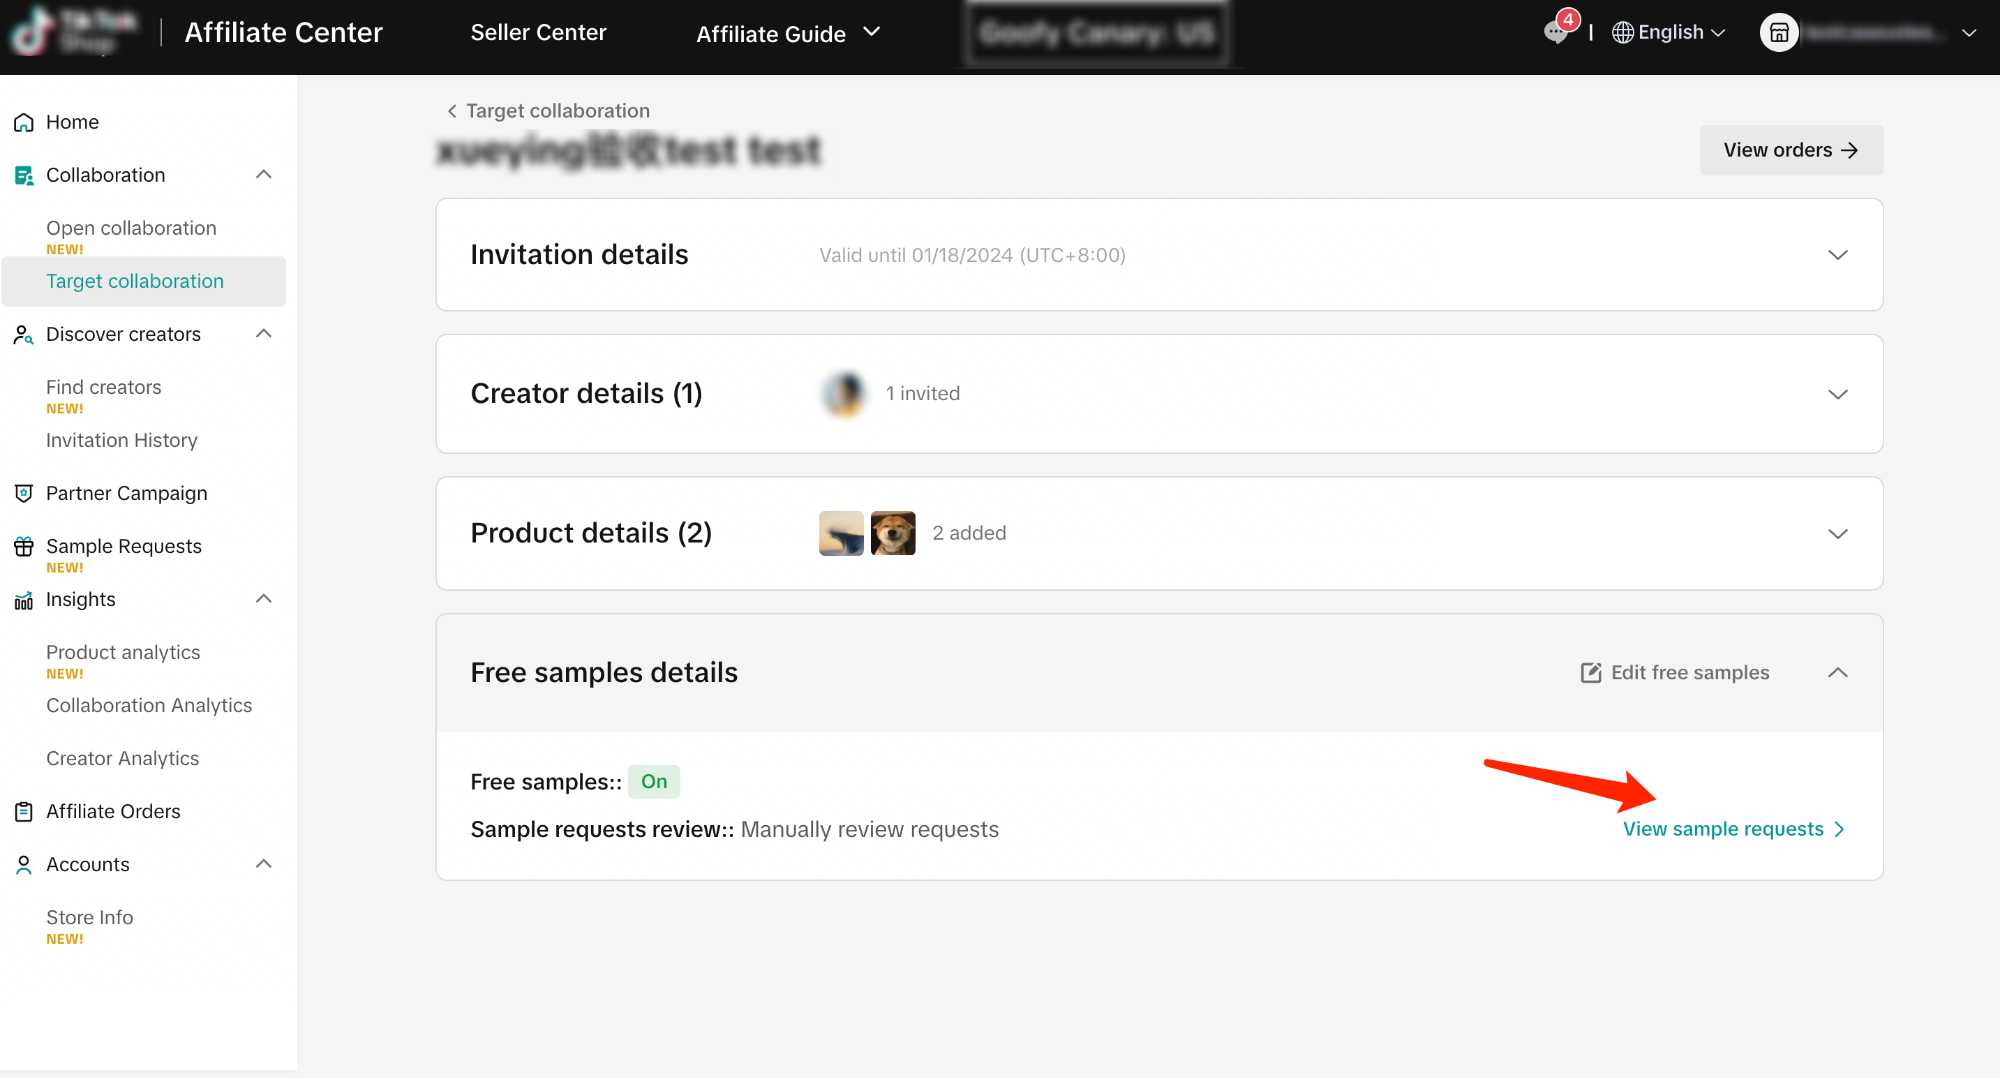Click the Home icon in sidebar

pos(24,122)
